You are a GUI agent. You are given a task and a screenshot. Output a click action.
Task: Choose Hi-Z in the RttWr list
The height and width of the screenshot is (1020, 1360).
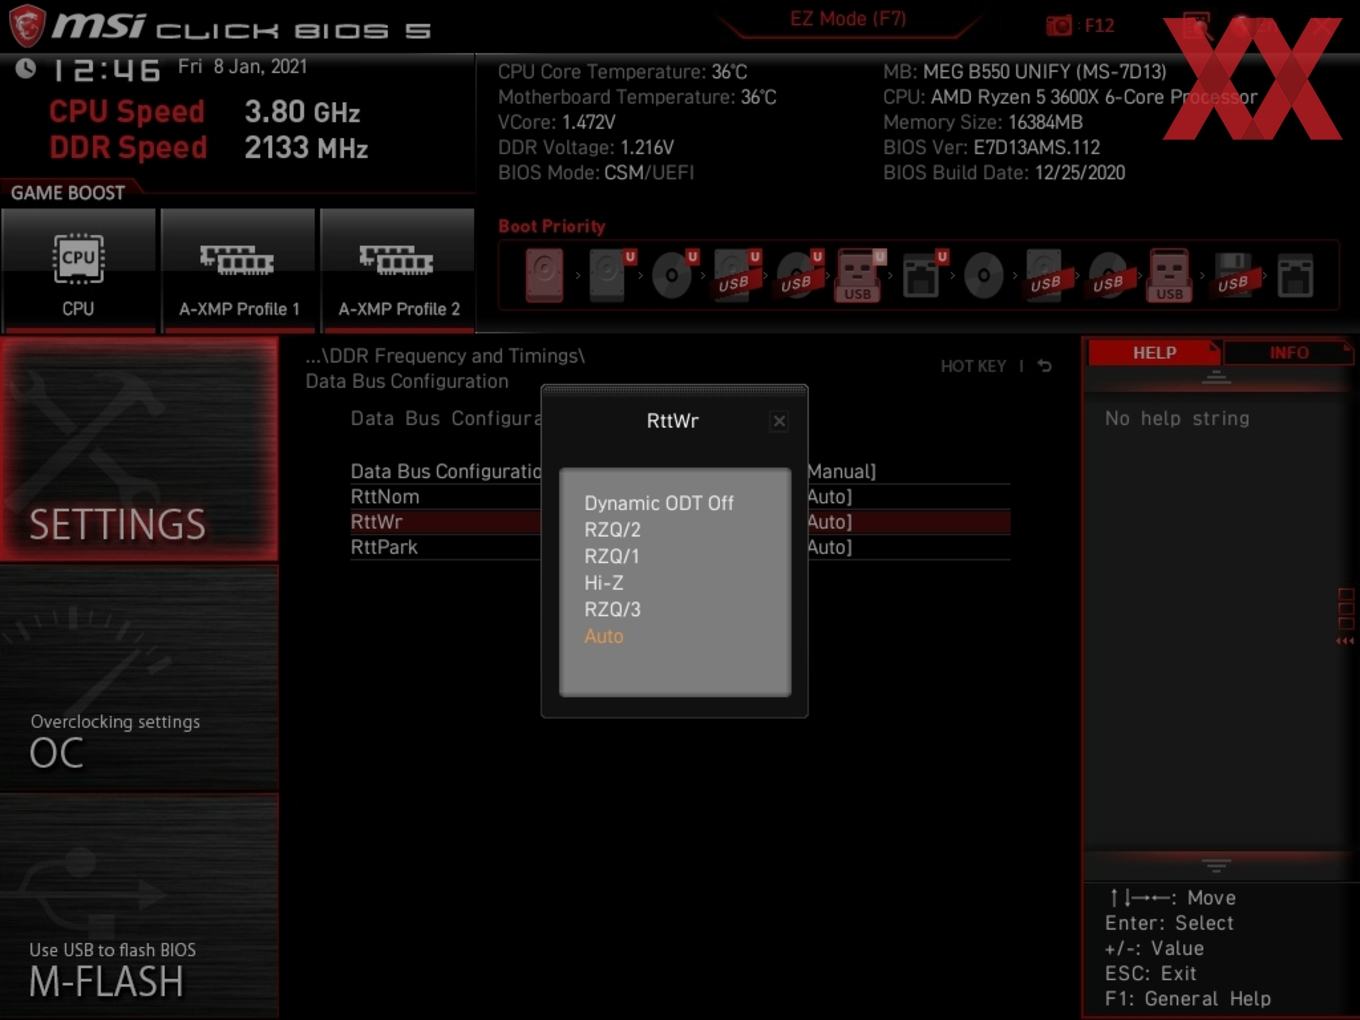click(603, 583)
